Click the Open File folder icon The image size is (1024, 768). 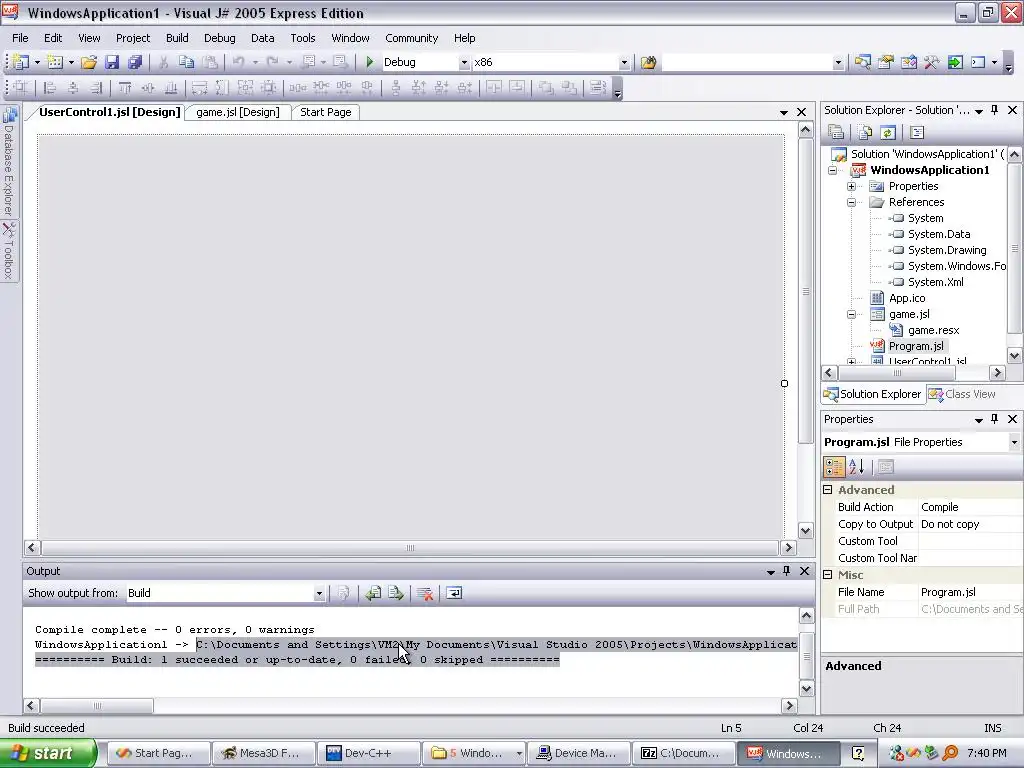tap(89, 62)
